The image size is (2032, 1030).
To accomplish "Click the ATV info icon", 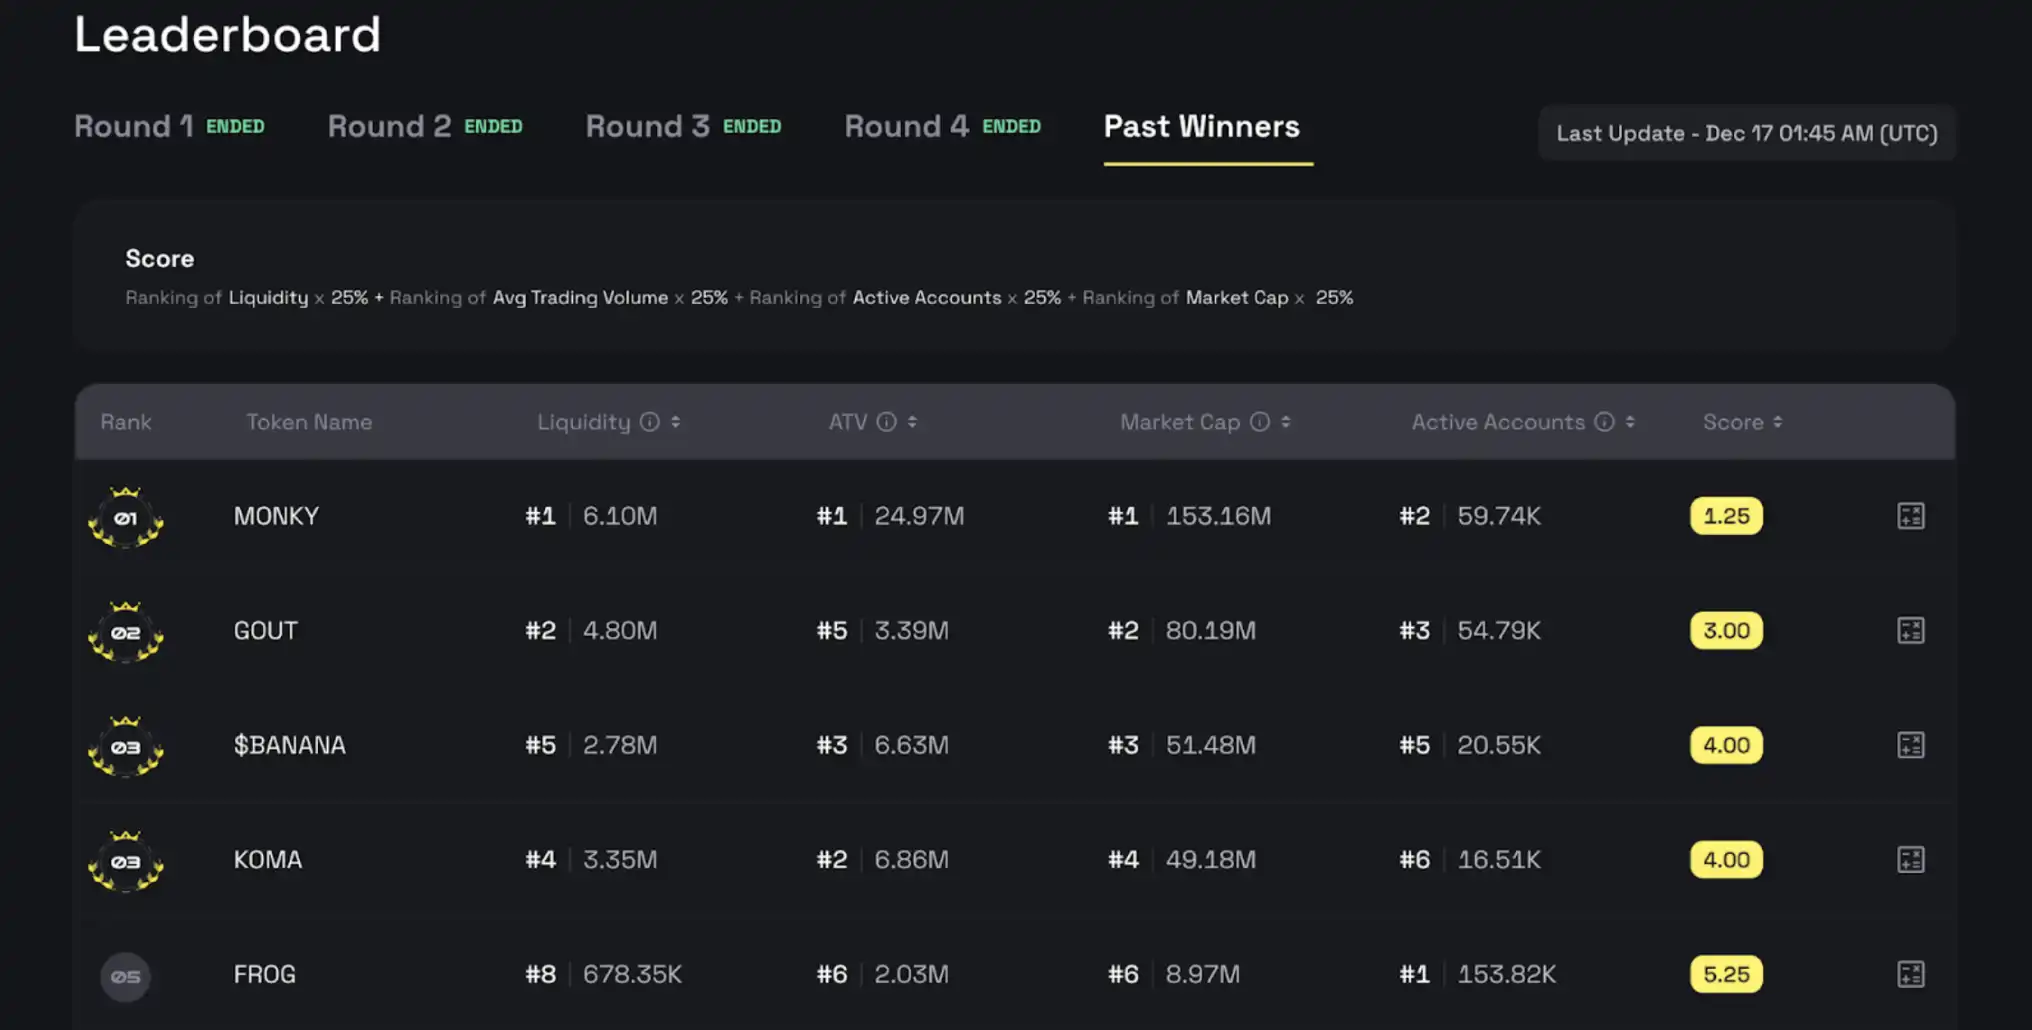I will 886,422.
